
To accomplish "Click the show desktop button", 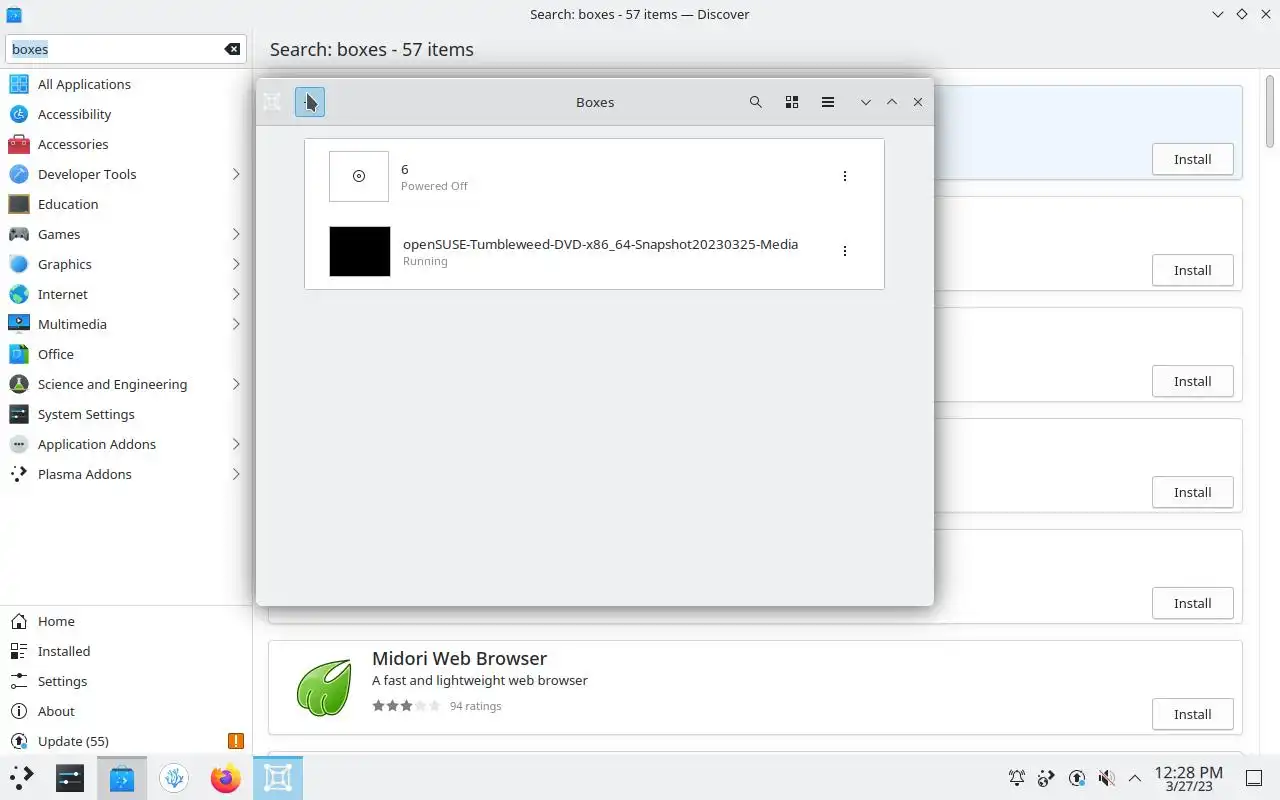I will pyautogui.click(x=1254, y=778).
